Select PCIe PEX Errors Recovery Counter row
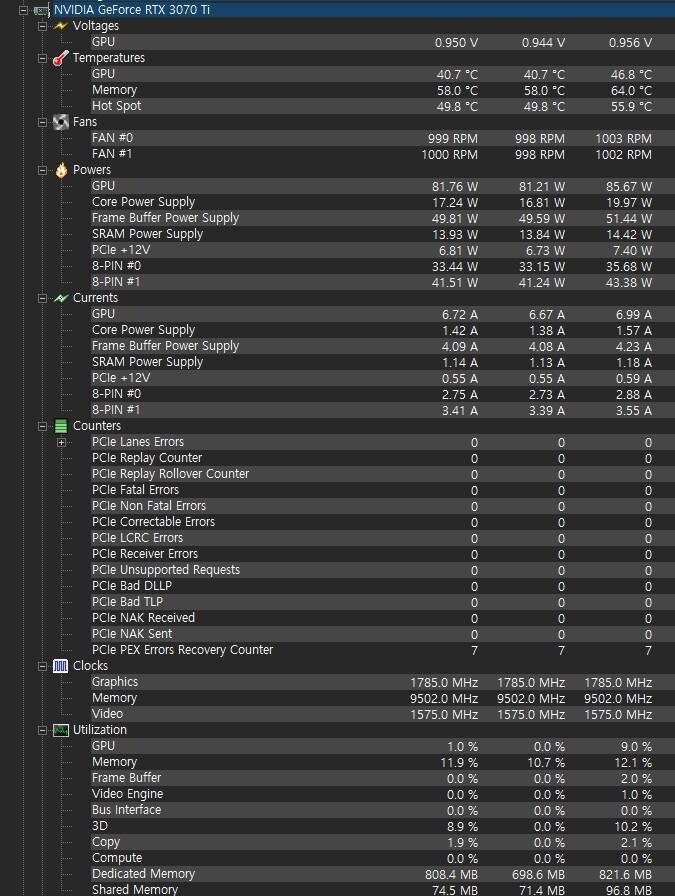 click(382, 650)
